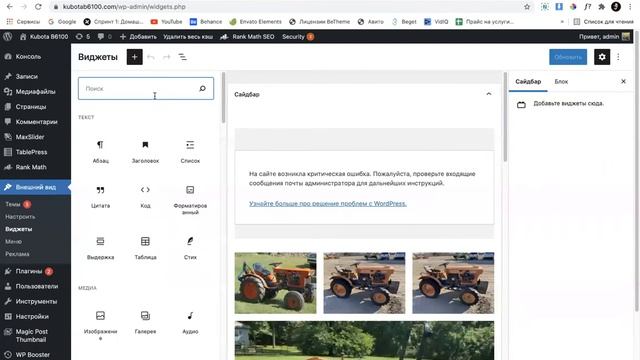The width and height of the screenshot is (640, 360).
Task: Insert the Список list block
Action: (x=190, y=152)
